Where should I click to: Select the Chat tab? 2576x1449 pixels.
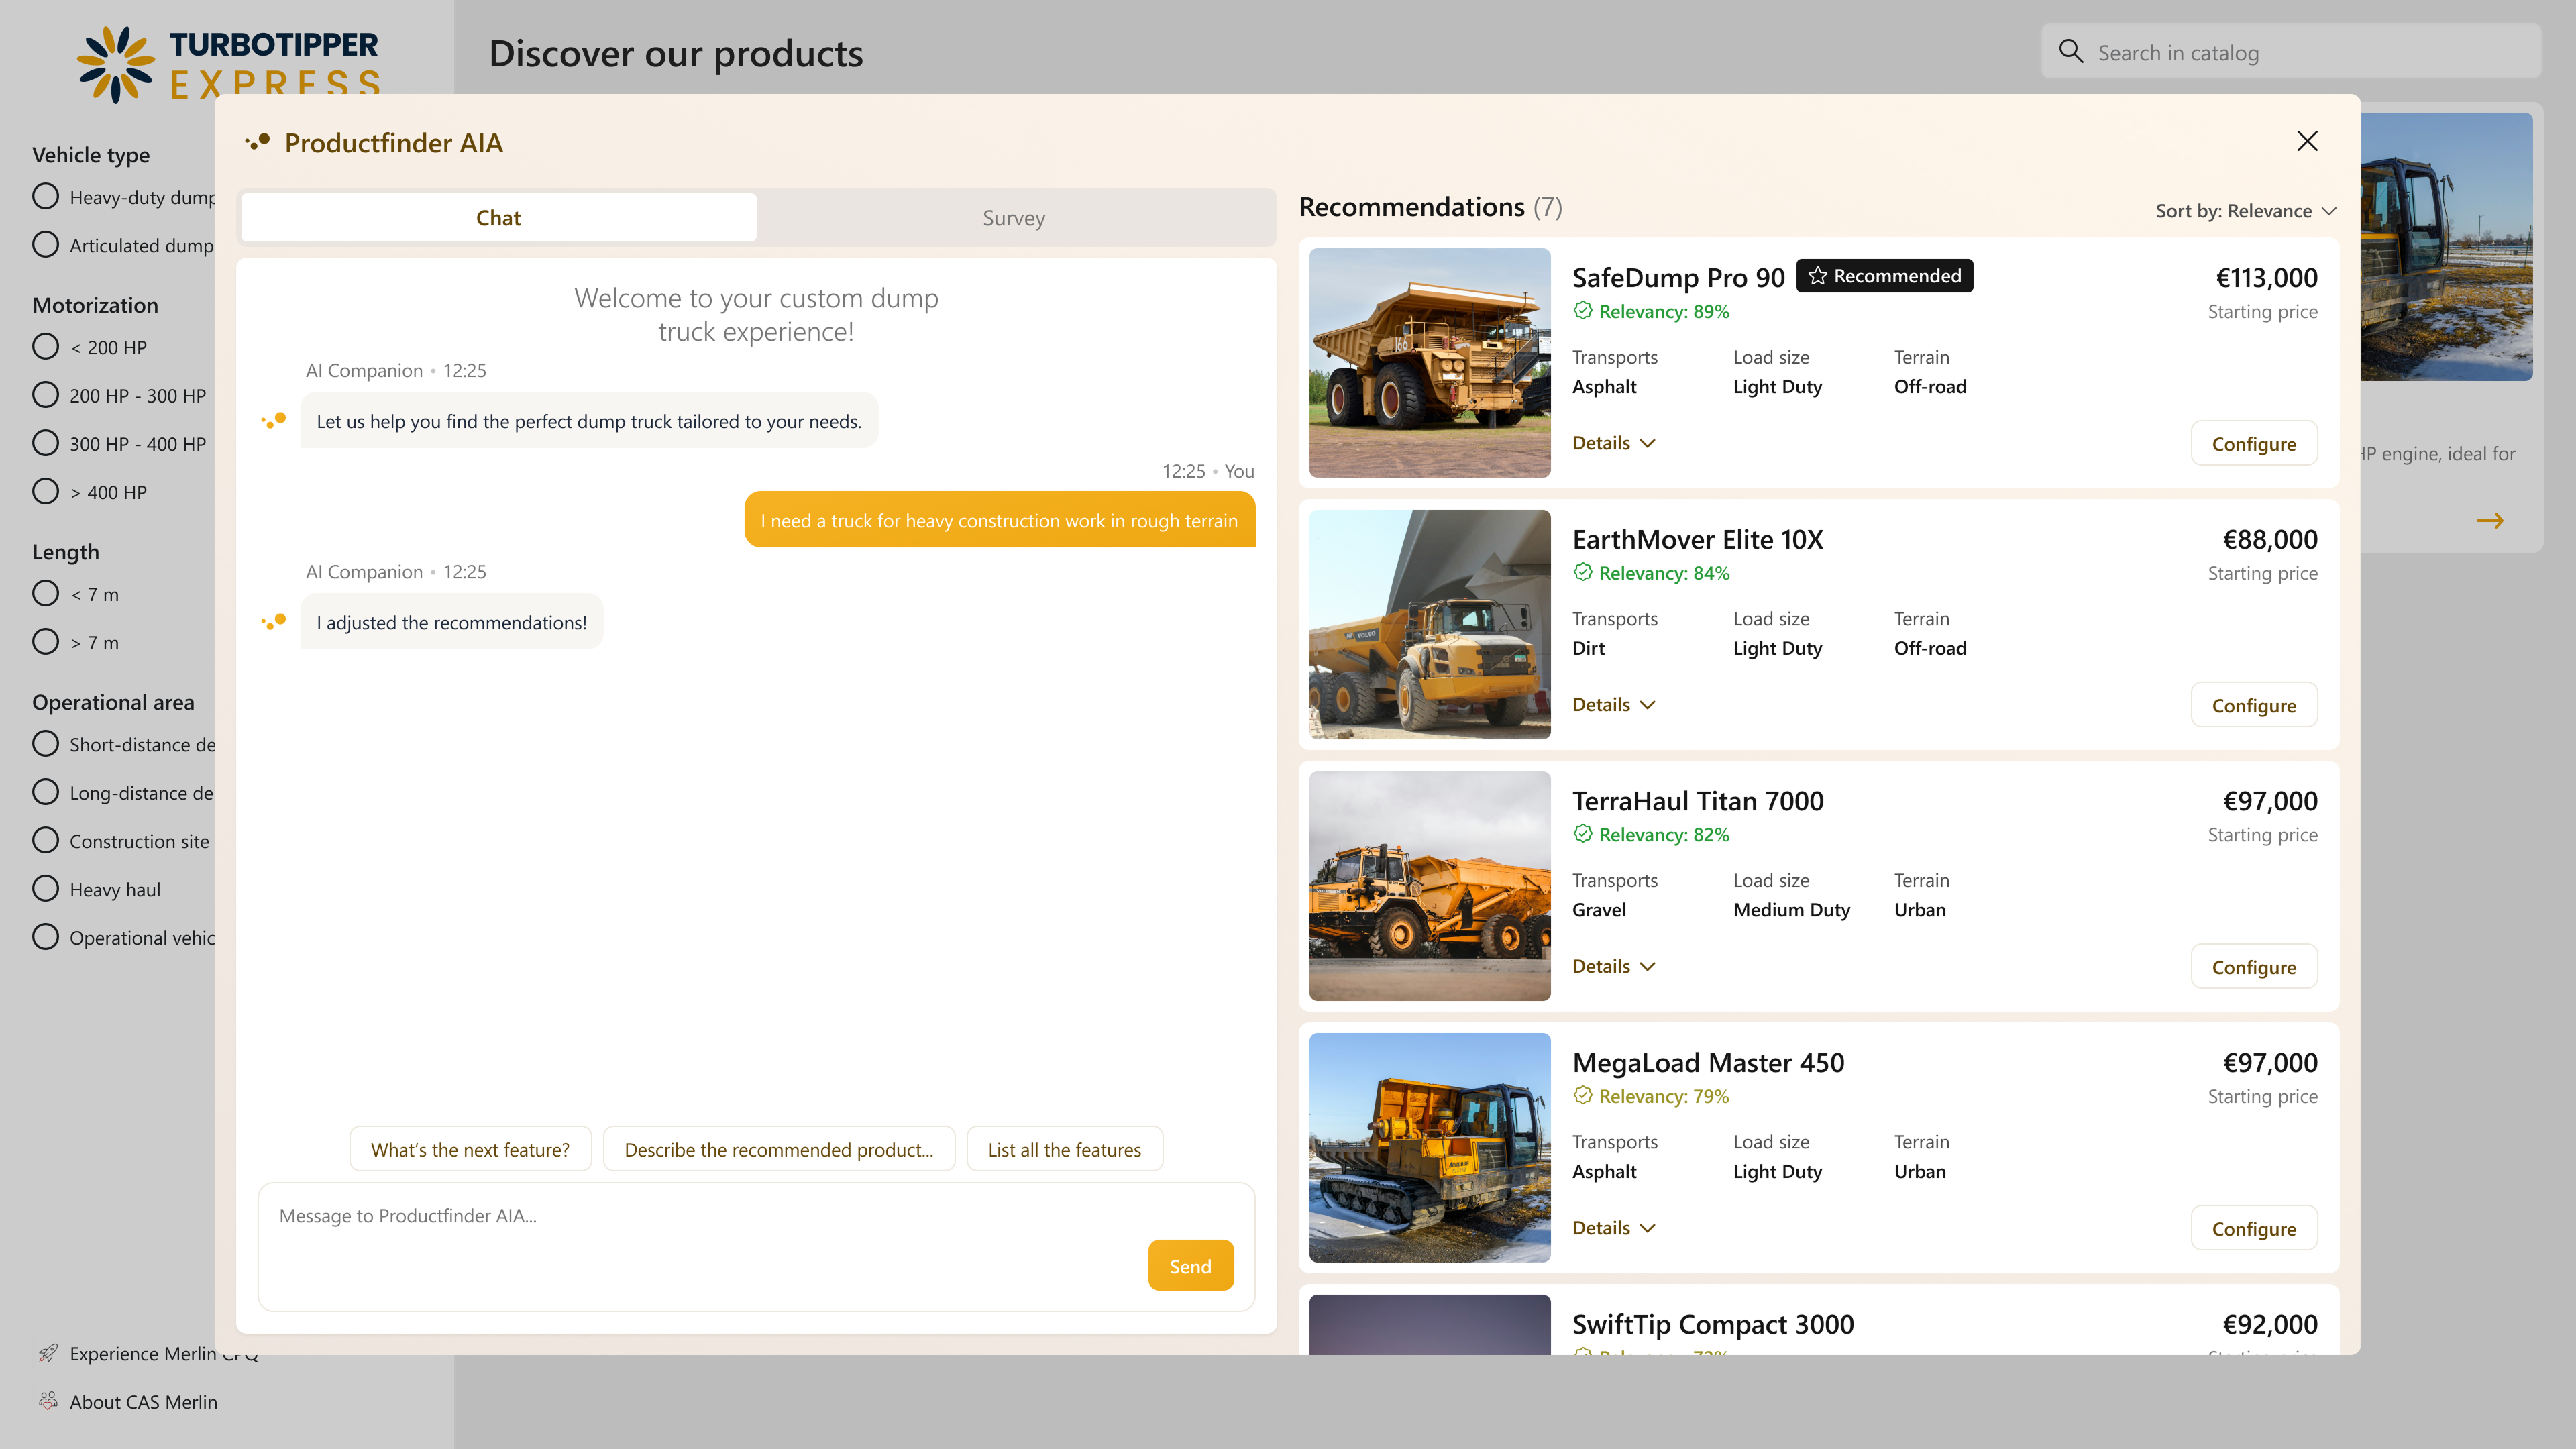[498, 217]
